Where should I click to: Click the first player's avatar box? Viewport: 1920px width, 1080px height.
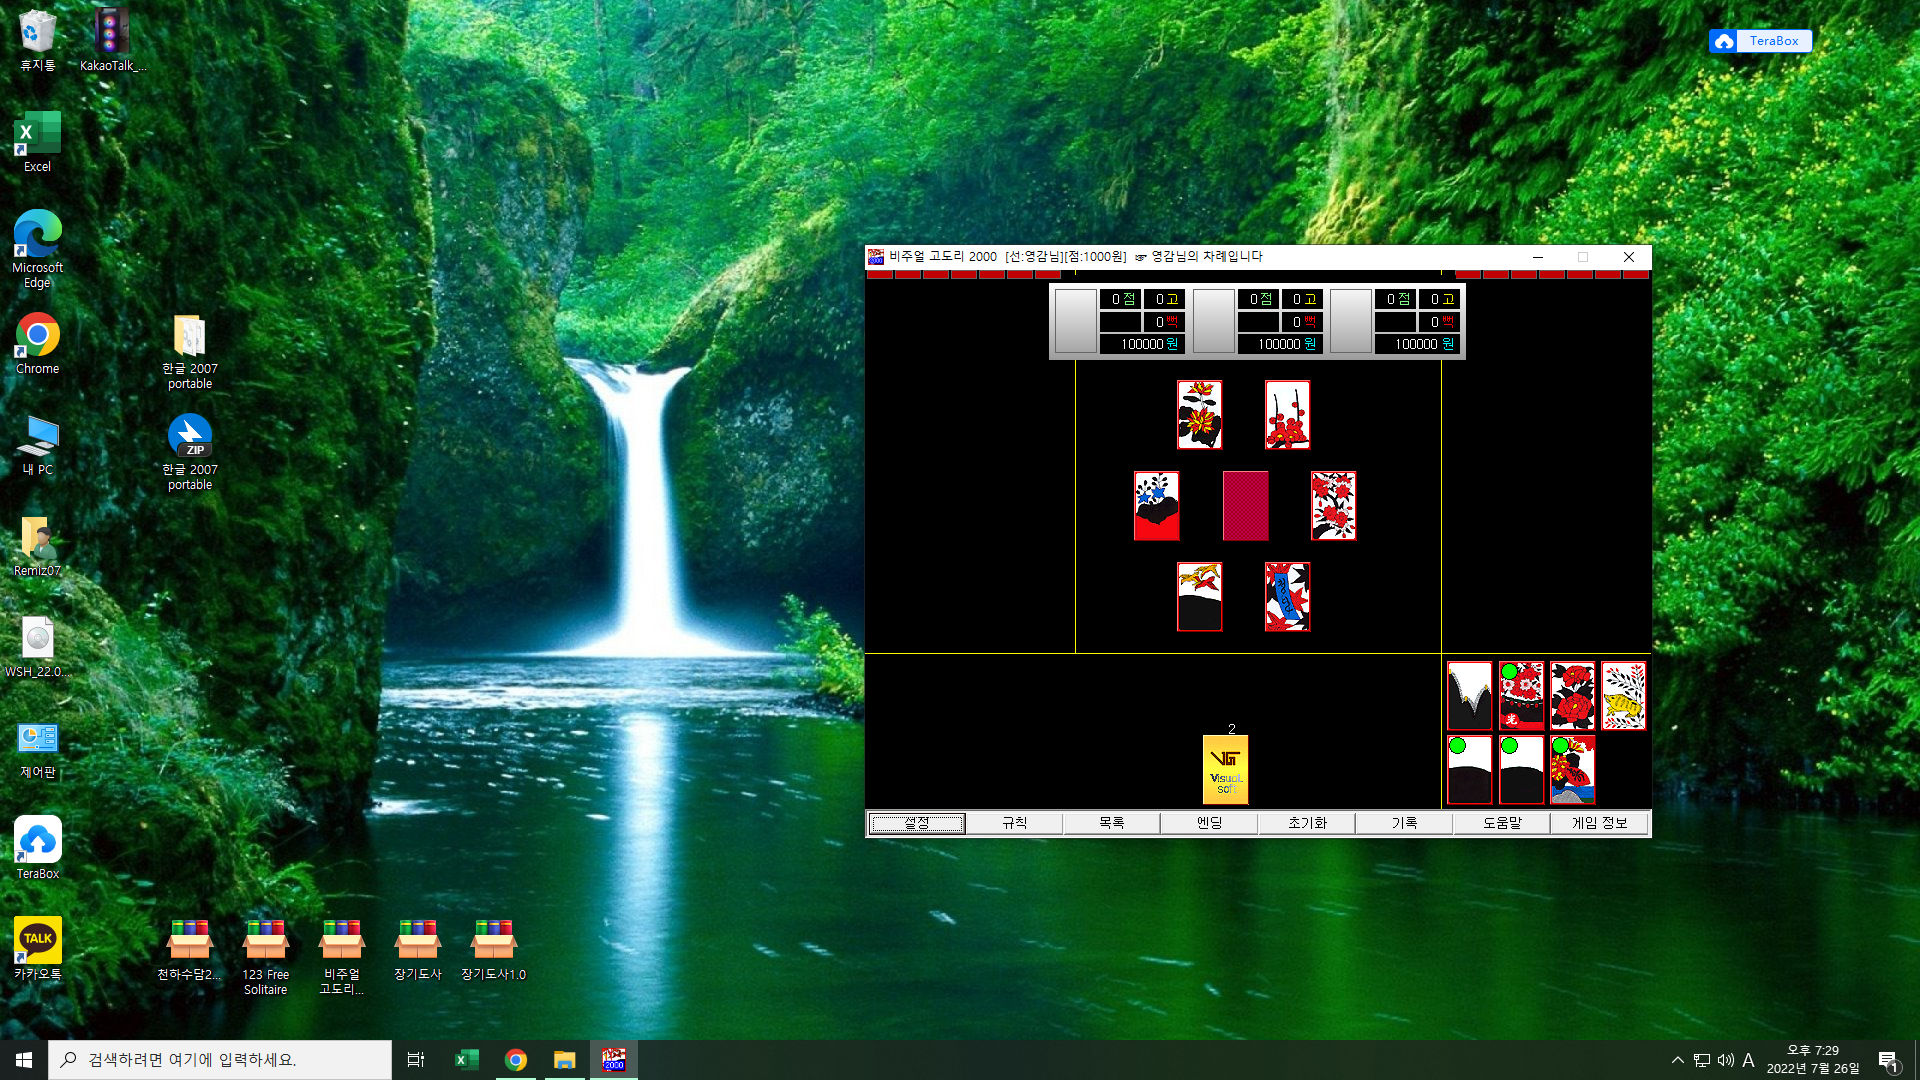[1076, 321]
